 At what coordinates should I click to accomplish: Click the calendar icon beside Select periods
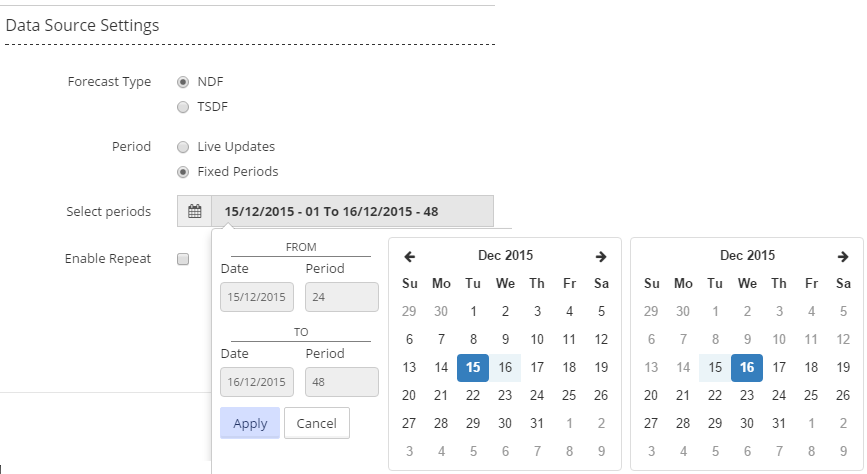click(x=195, y=211)
